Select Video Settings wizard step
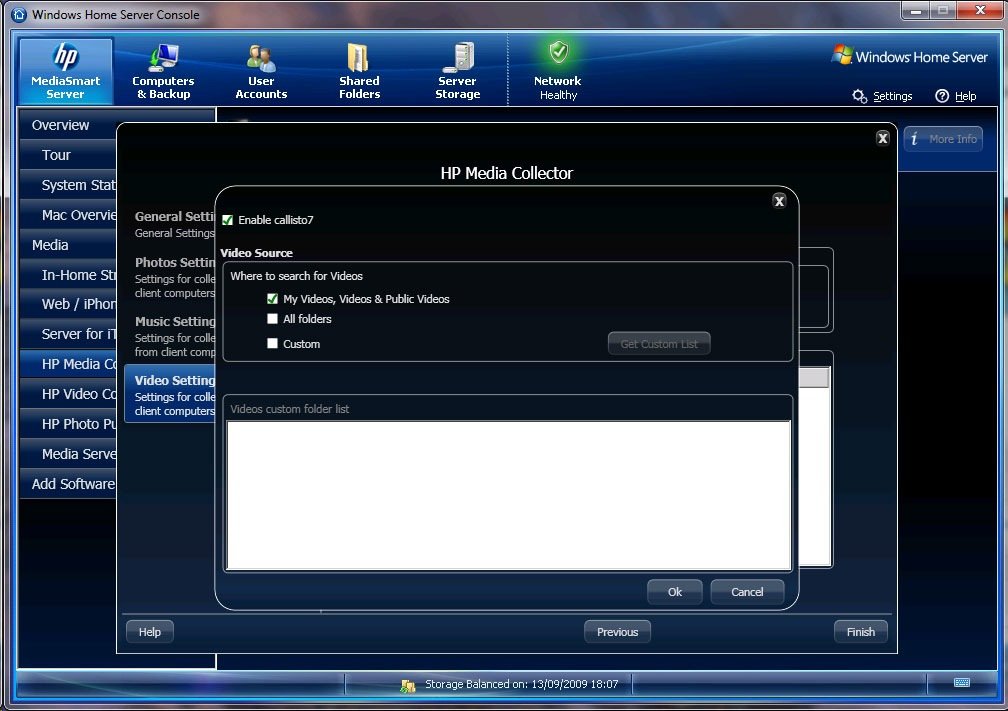The image size is (1008, 711). pyautogui.click(x=170, y=393)
